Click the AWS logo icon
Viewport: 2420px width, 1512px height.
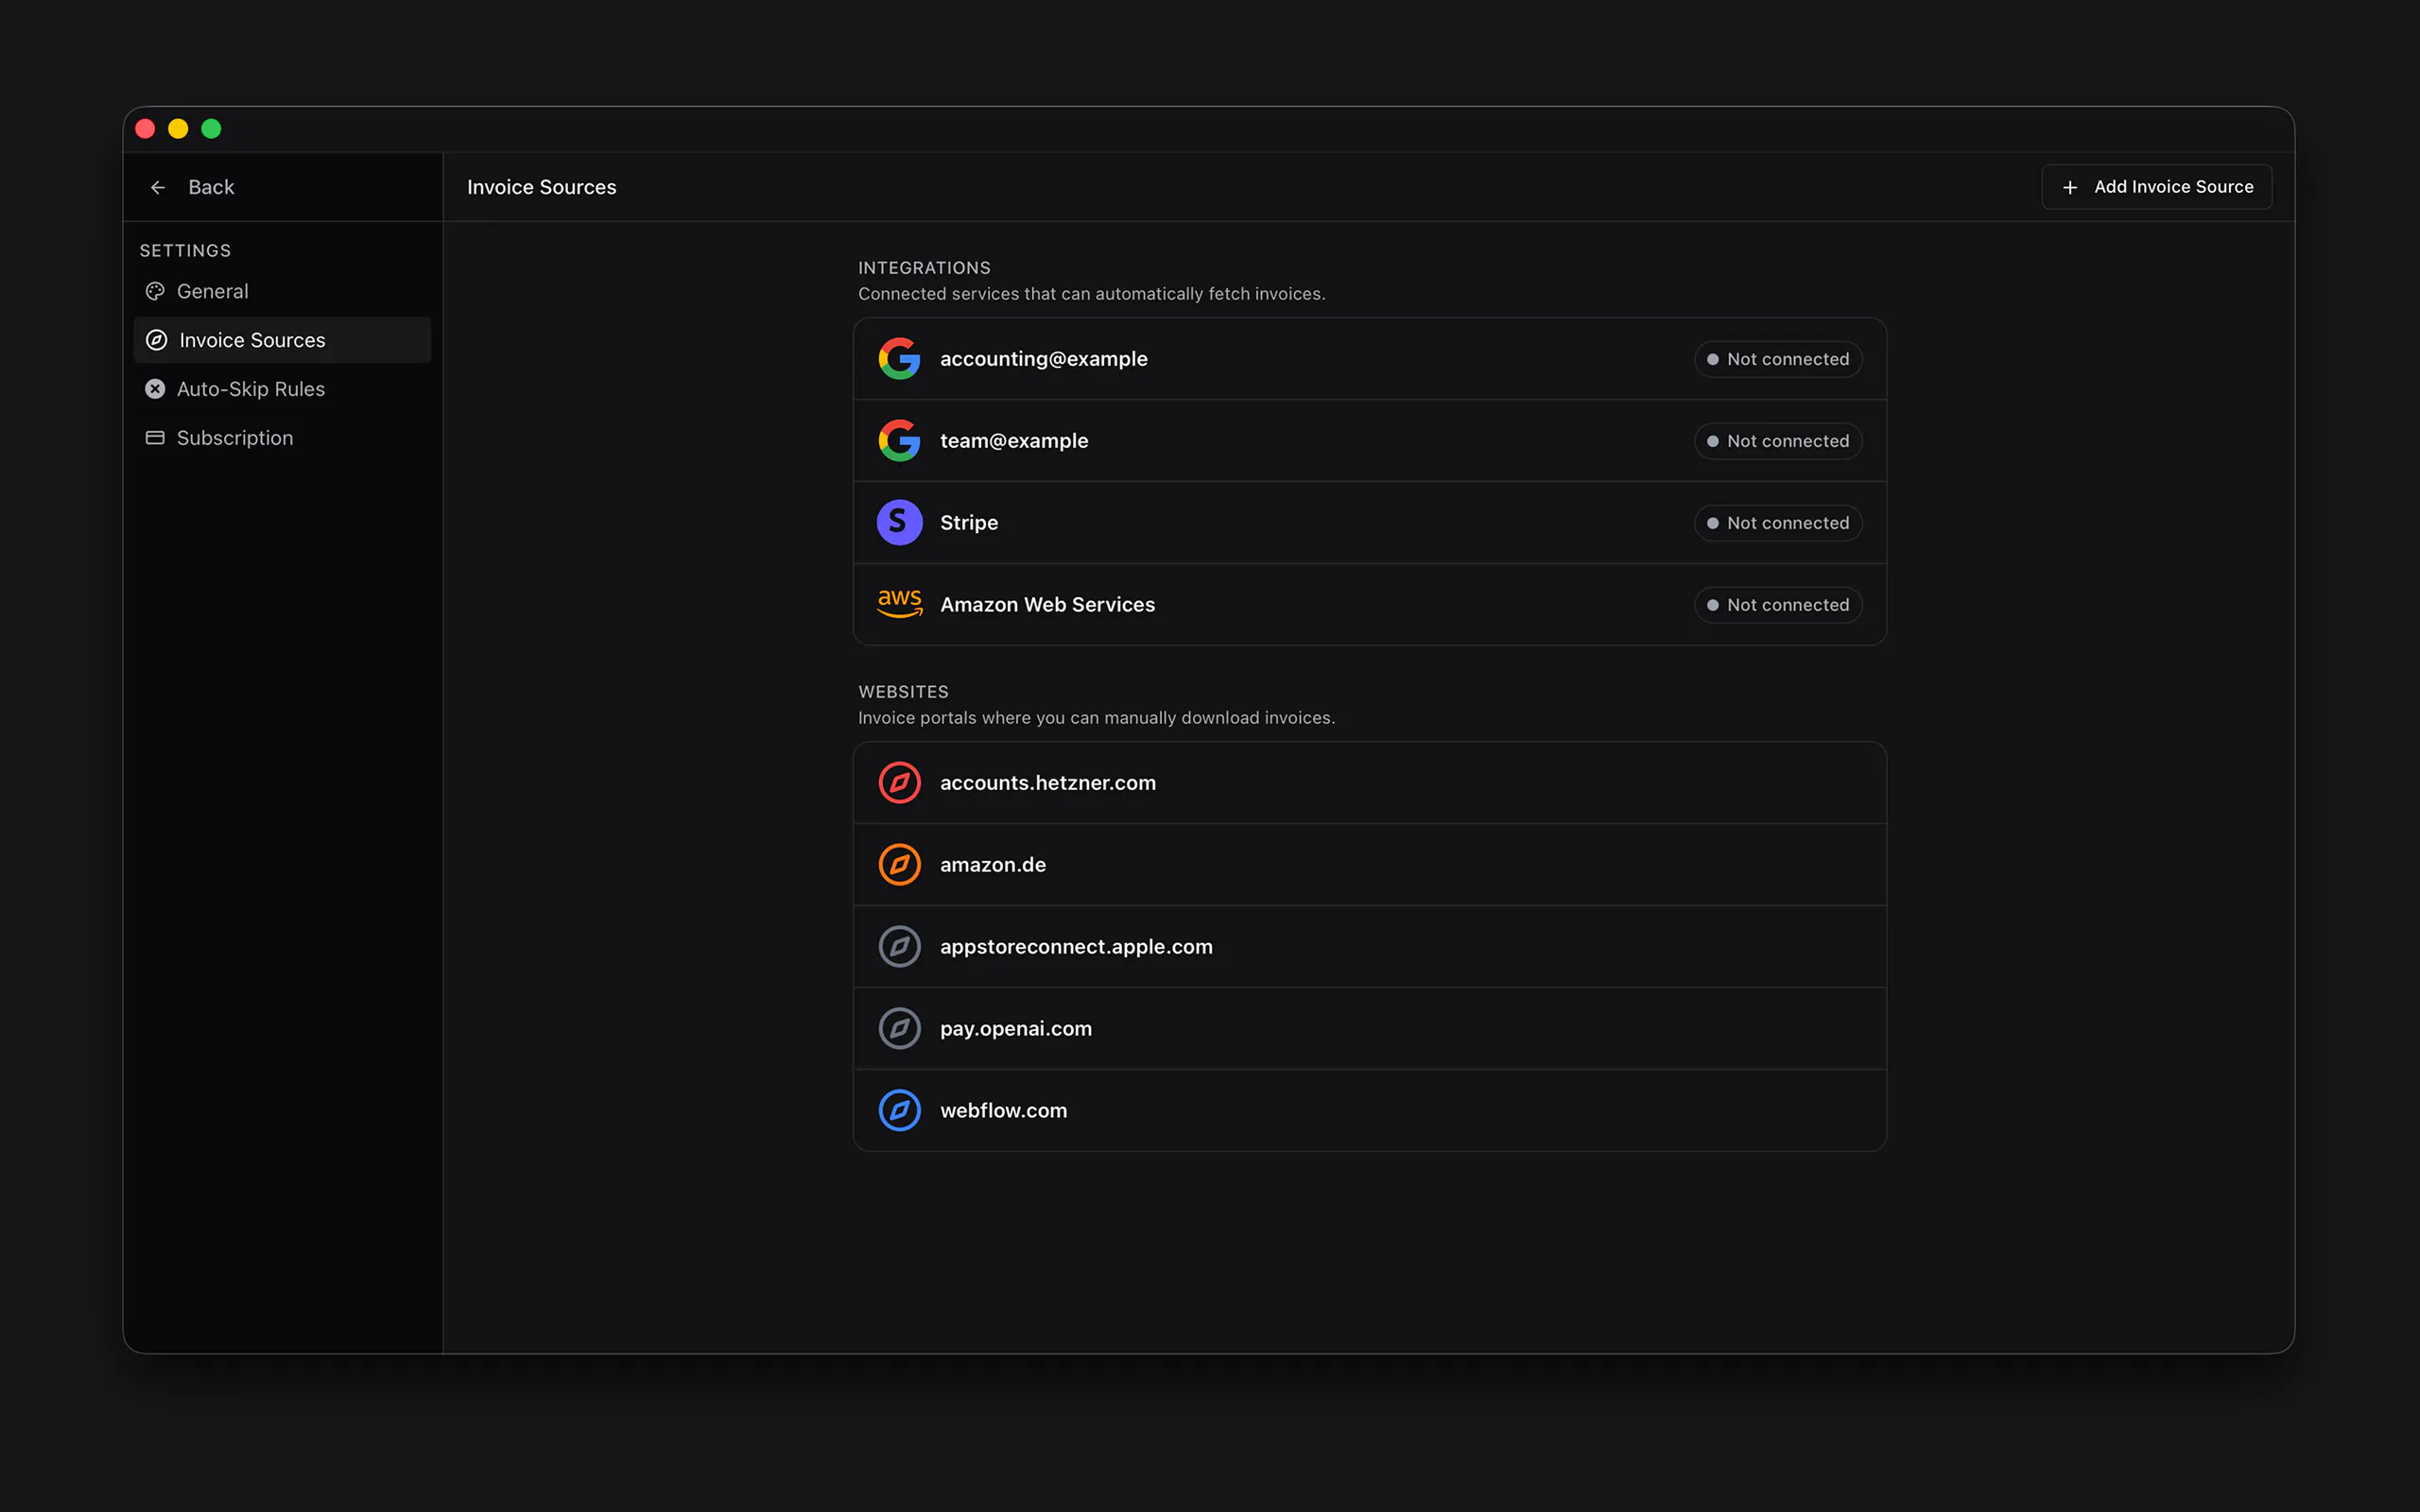[899, 604]
